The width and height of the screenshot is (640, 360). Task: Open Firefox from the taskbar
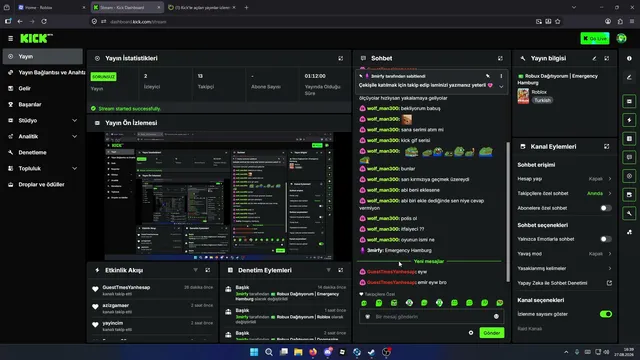(313, 352)
